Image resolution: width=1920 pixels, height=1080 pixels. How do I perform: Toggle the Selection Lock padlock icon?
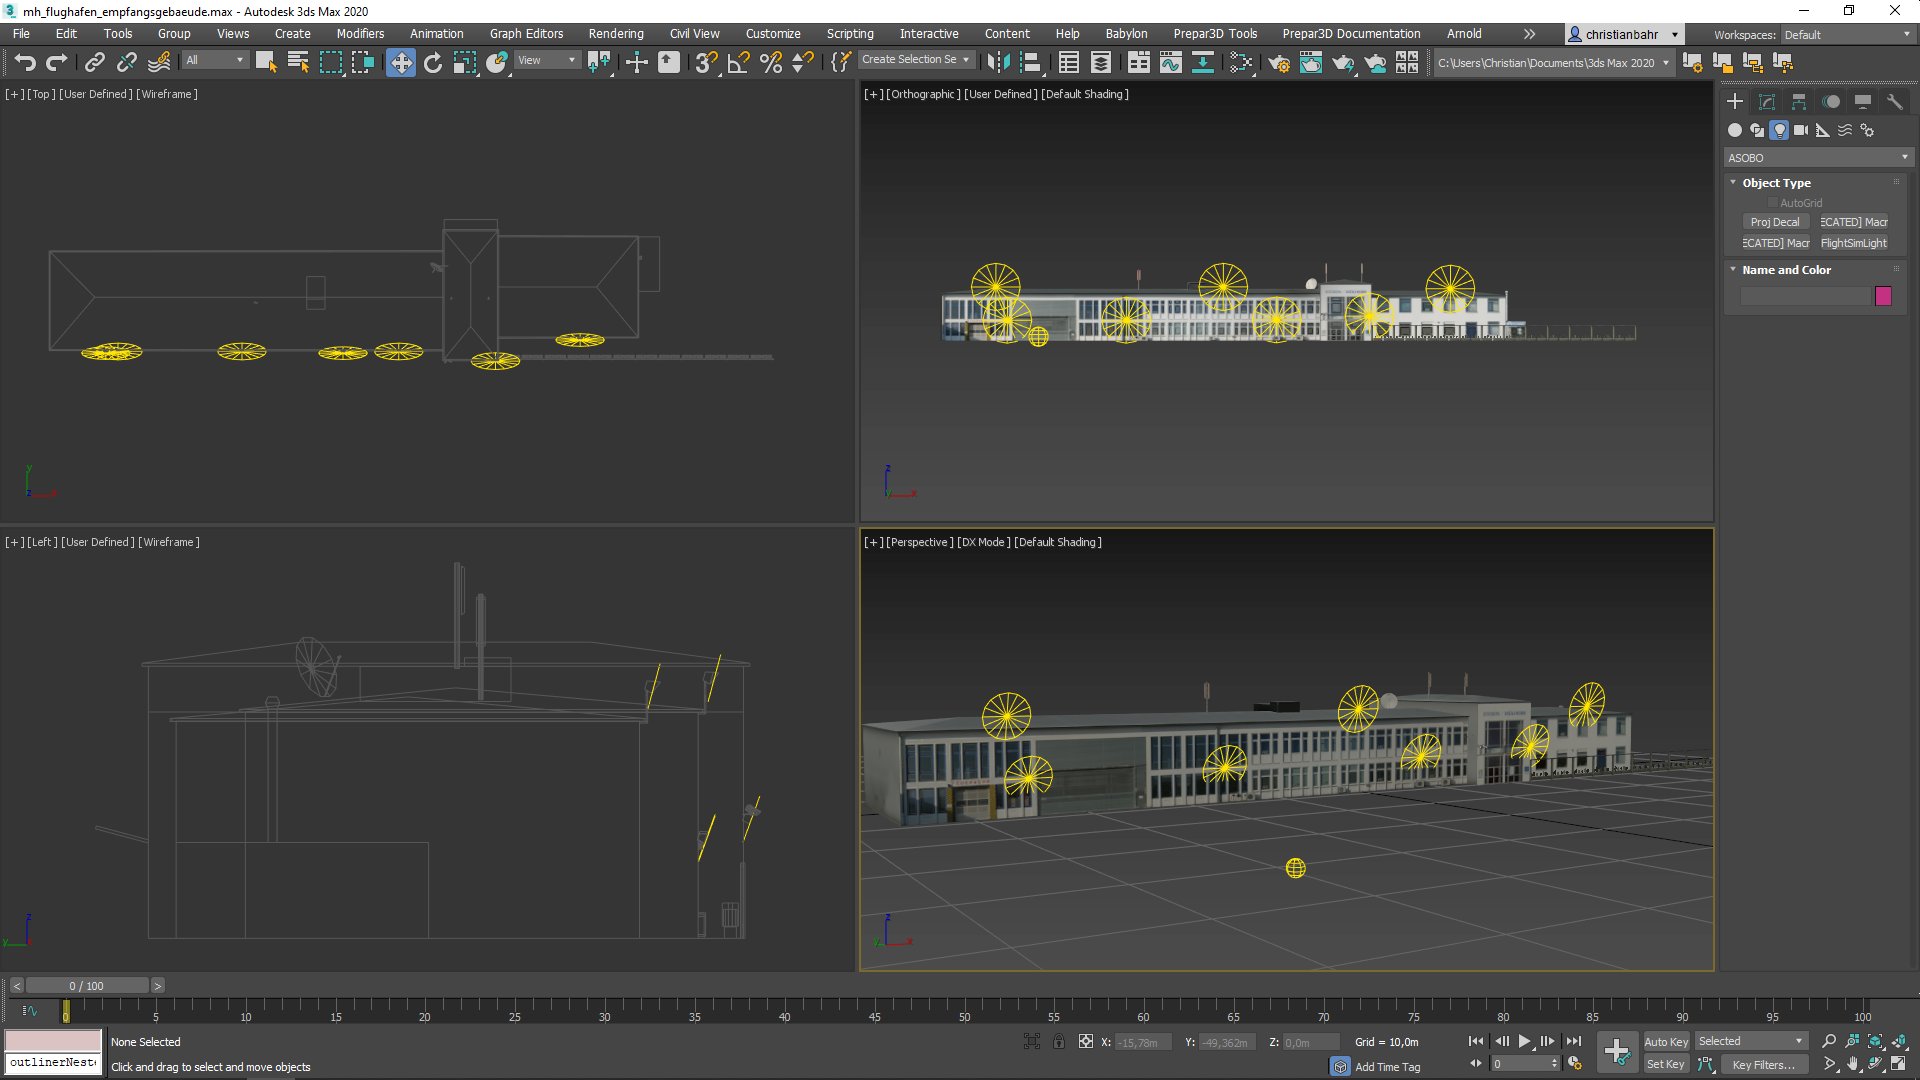(1059, 1042)
